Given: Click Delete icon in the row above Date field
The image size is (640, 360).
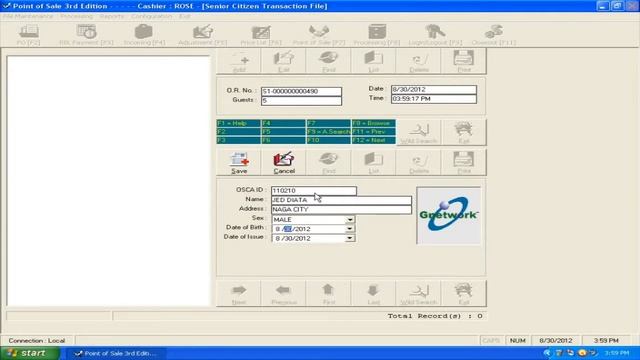Looking at the screenshot, I should 419,61.
